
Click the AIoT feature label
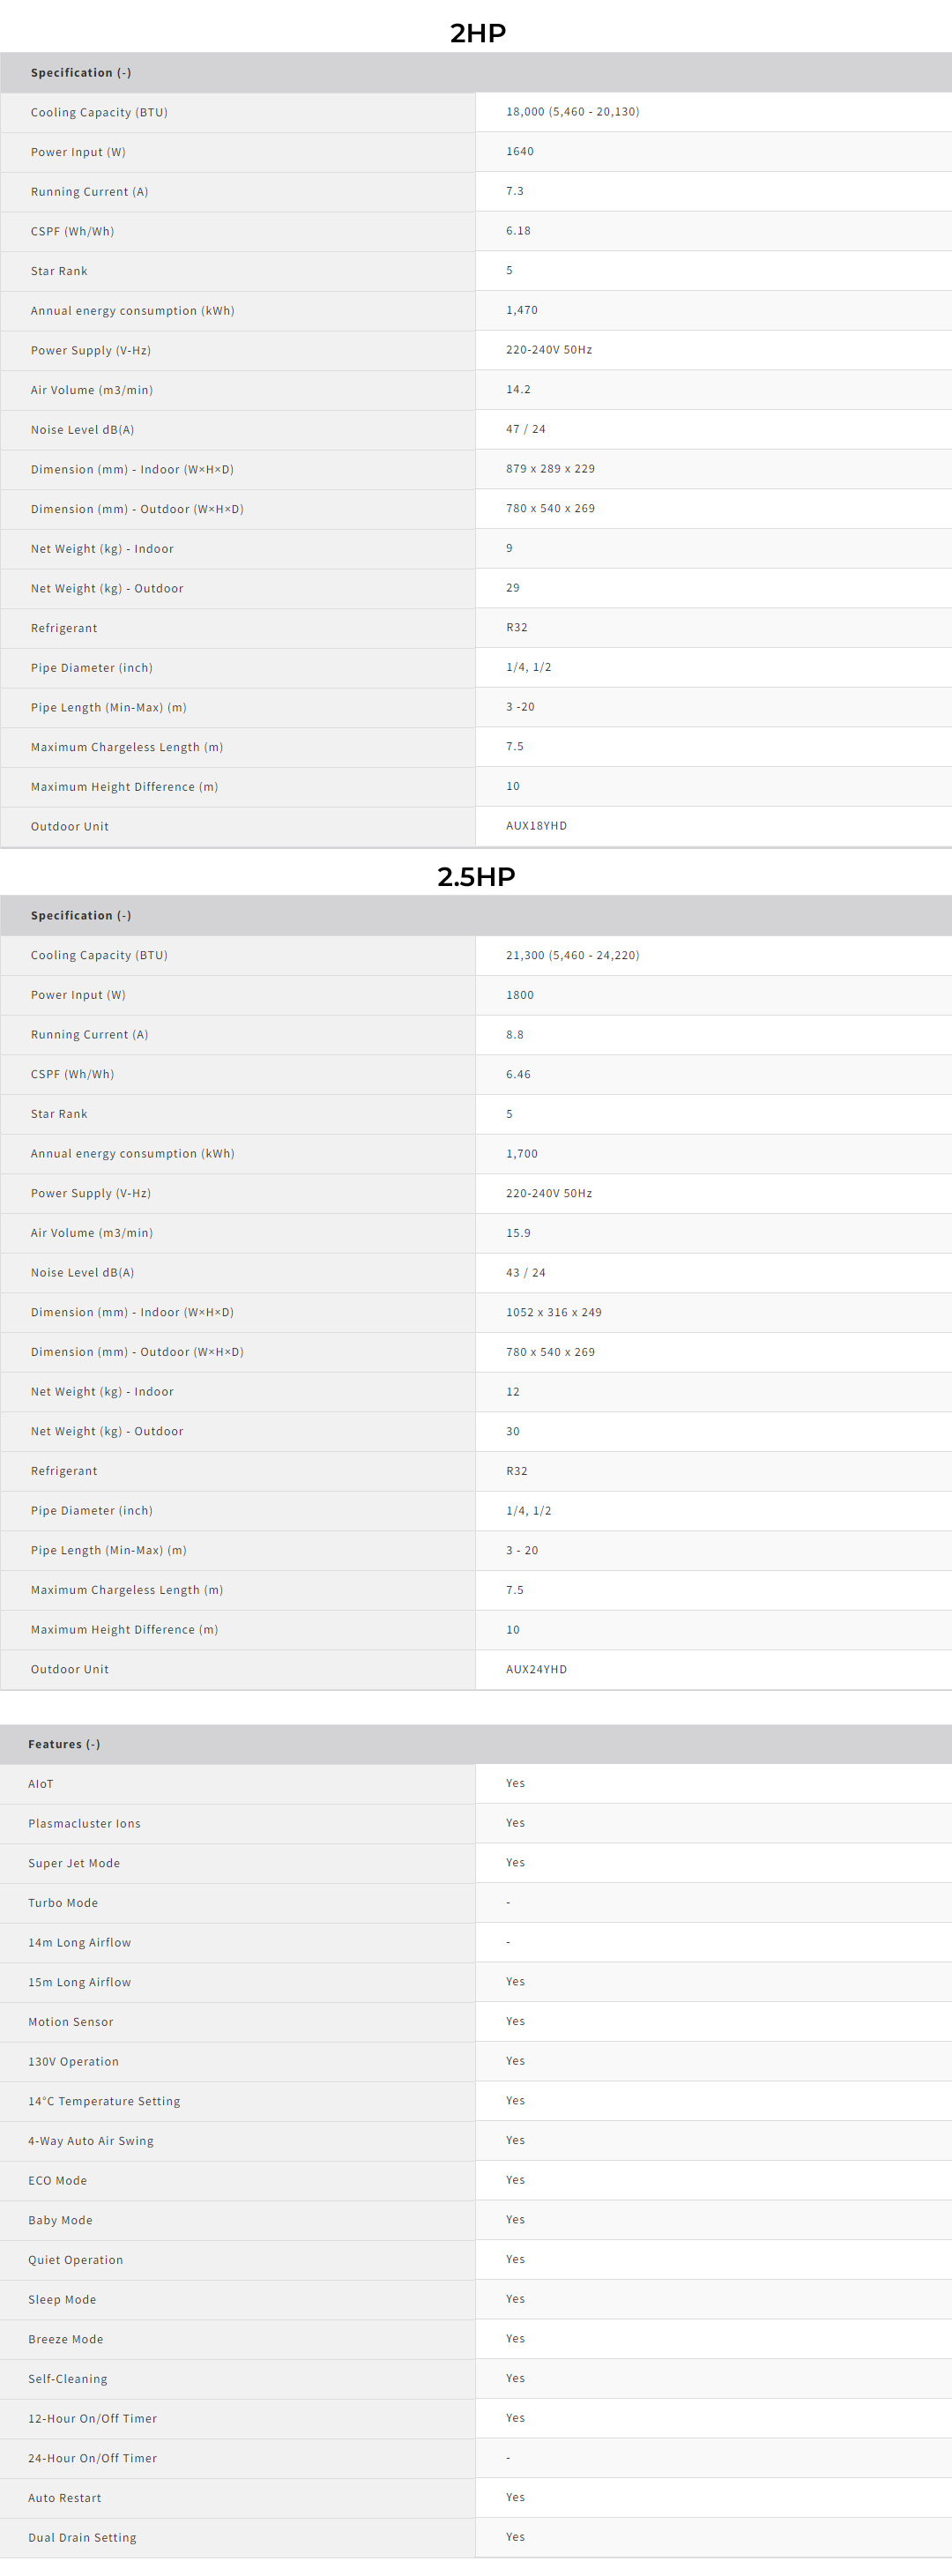click(x=41, y=1784)
